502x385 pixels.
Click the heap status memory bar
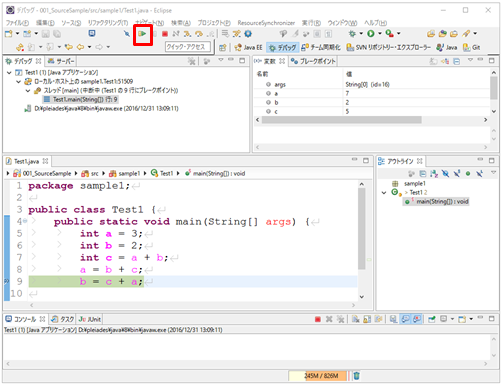pos(318,376)
